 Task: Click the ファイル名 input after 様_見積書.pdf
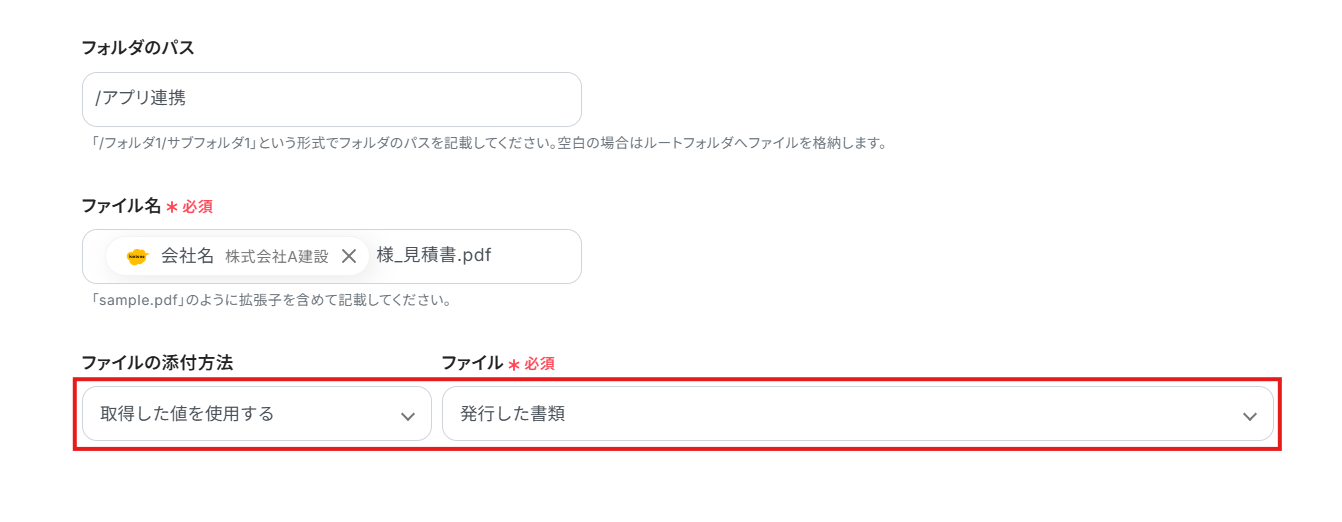(x=535, y=256)
